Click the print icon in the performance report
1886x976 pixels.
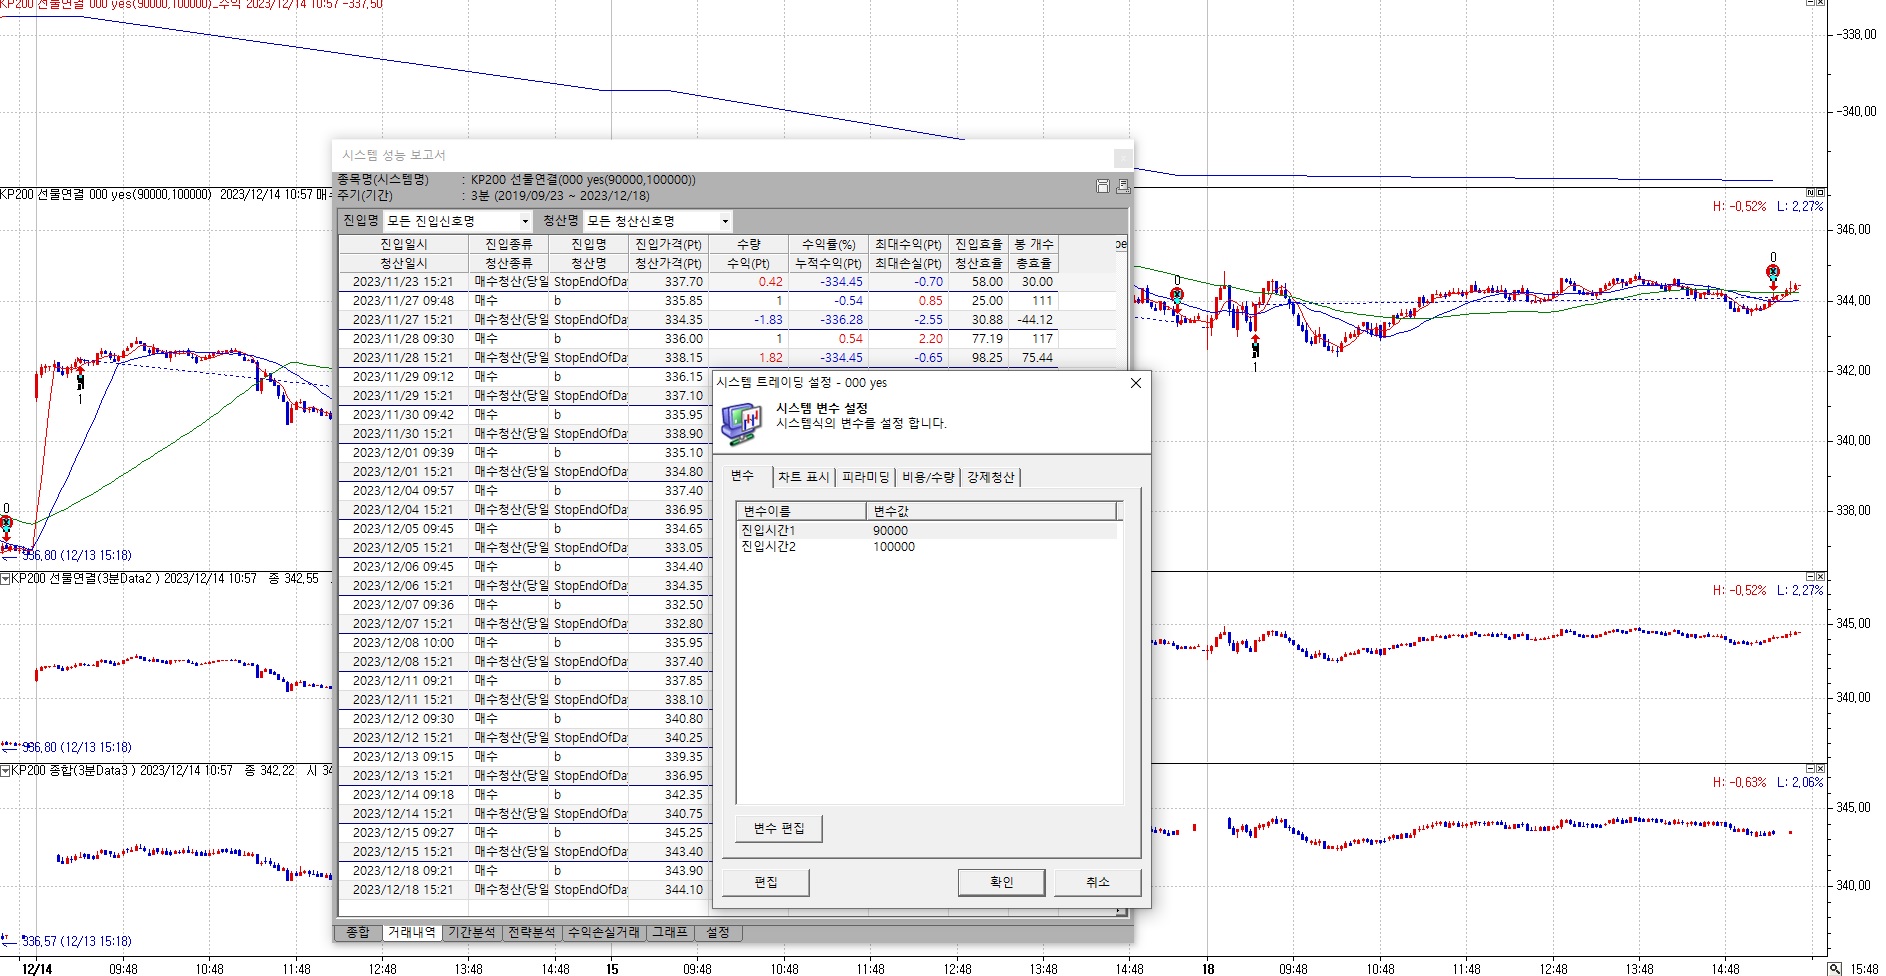coord(1122,186)
